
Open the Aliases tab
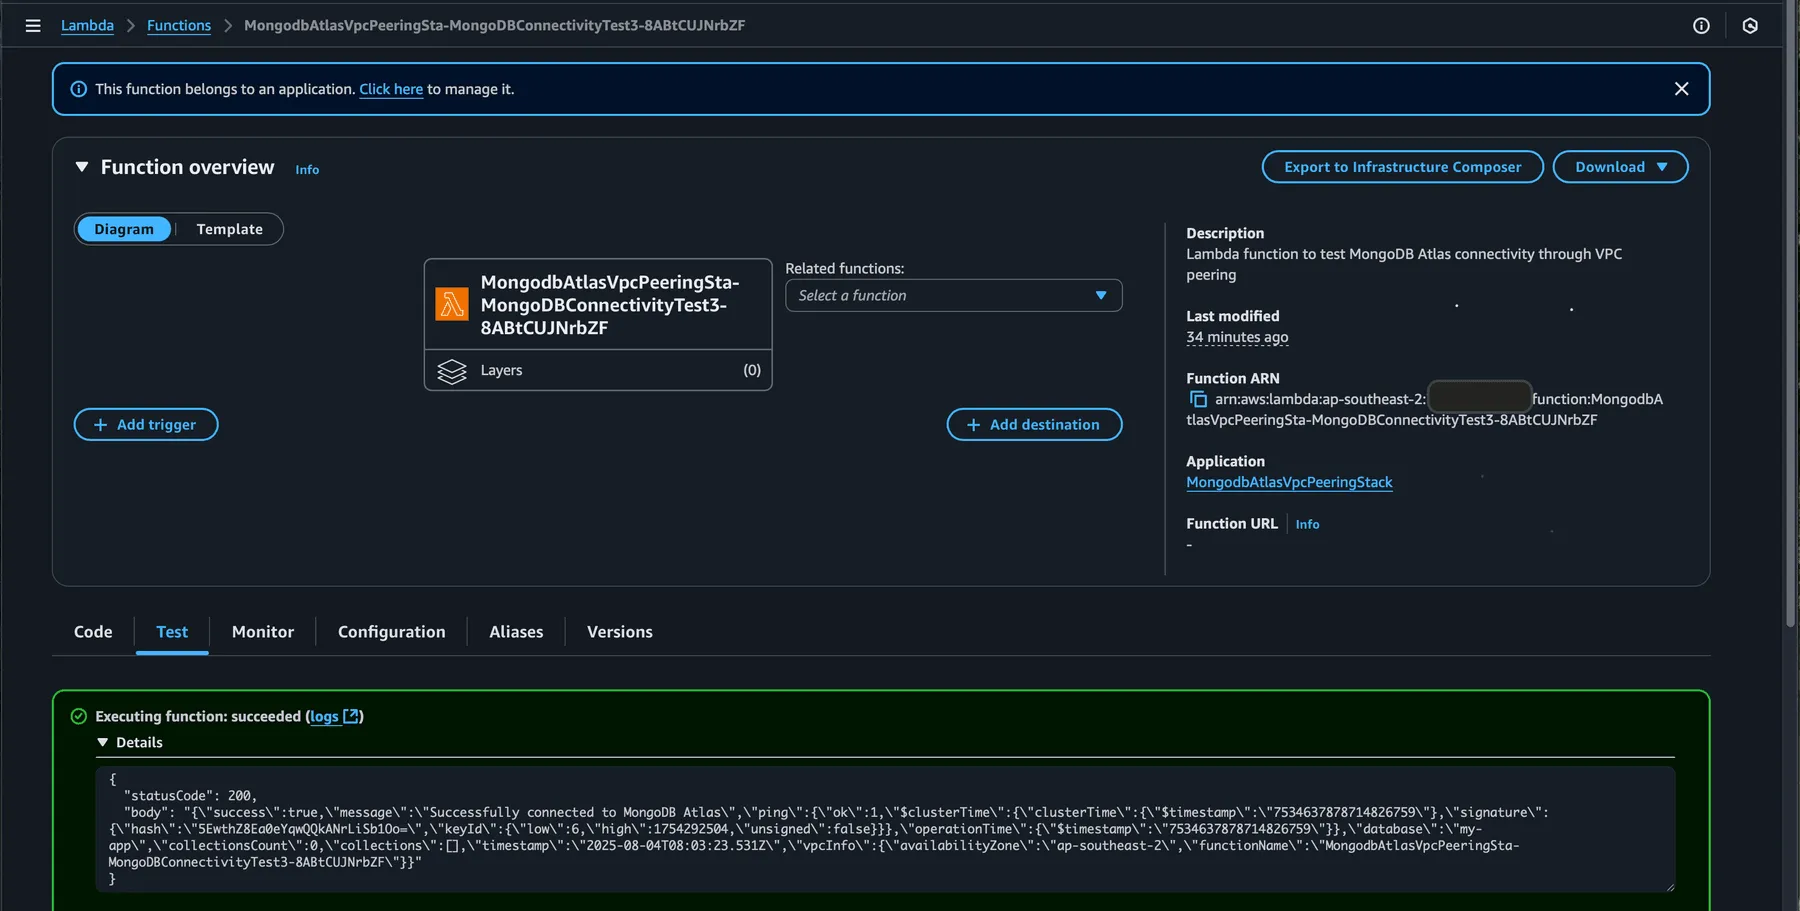(x=516, y=632)
